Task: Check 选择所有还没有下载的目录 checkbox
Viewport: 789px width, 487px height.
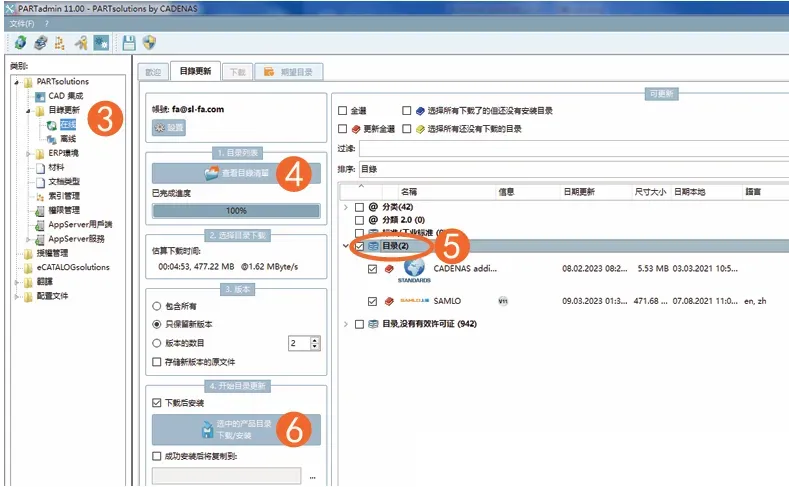Action: (407, 129)
